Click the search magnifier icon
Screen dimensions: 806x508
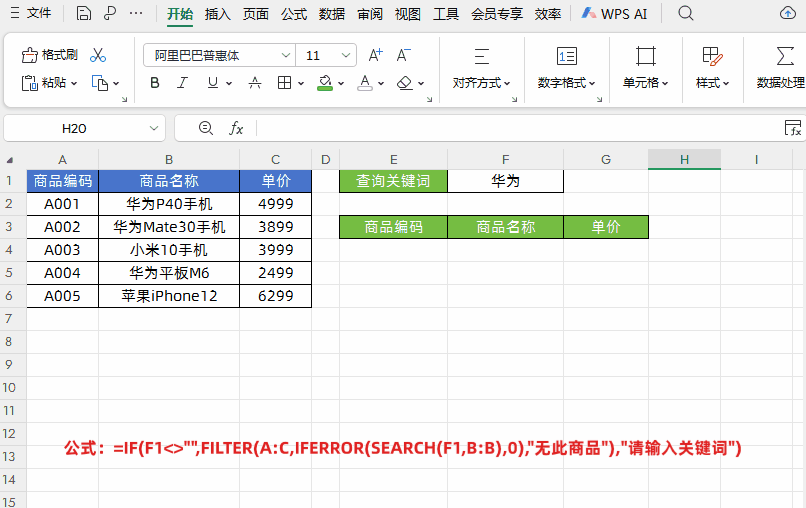click(x=686, y=13)
